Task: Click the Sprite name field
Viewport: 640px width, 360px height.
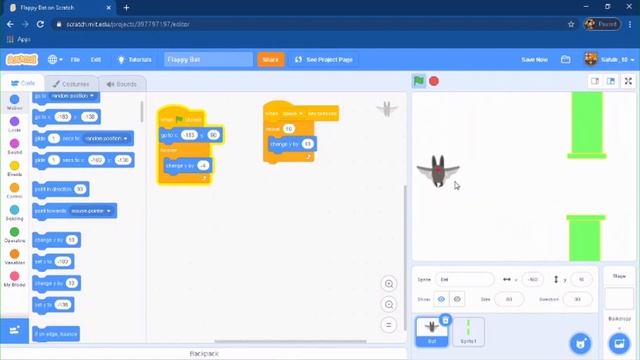Action: pos(464,280)
